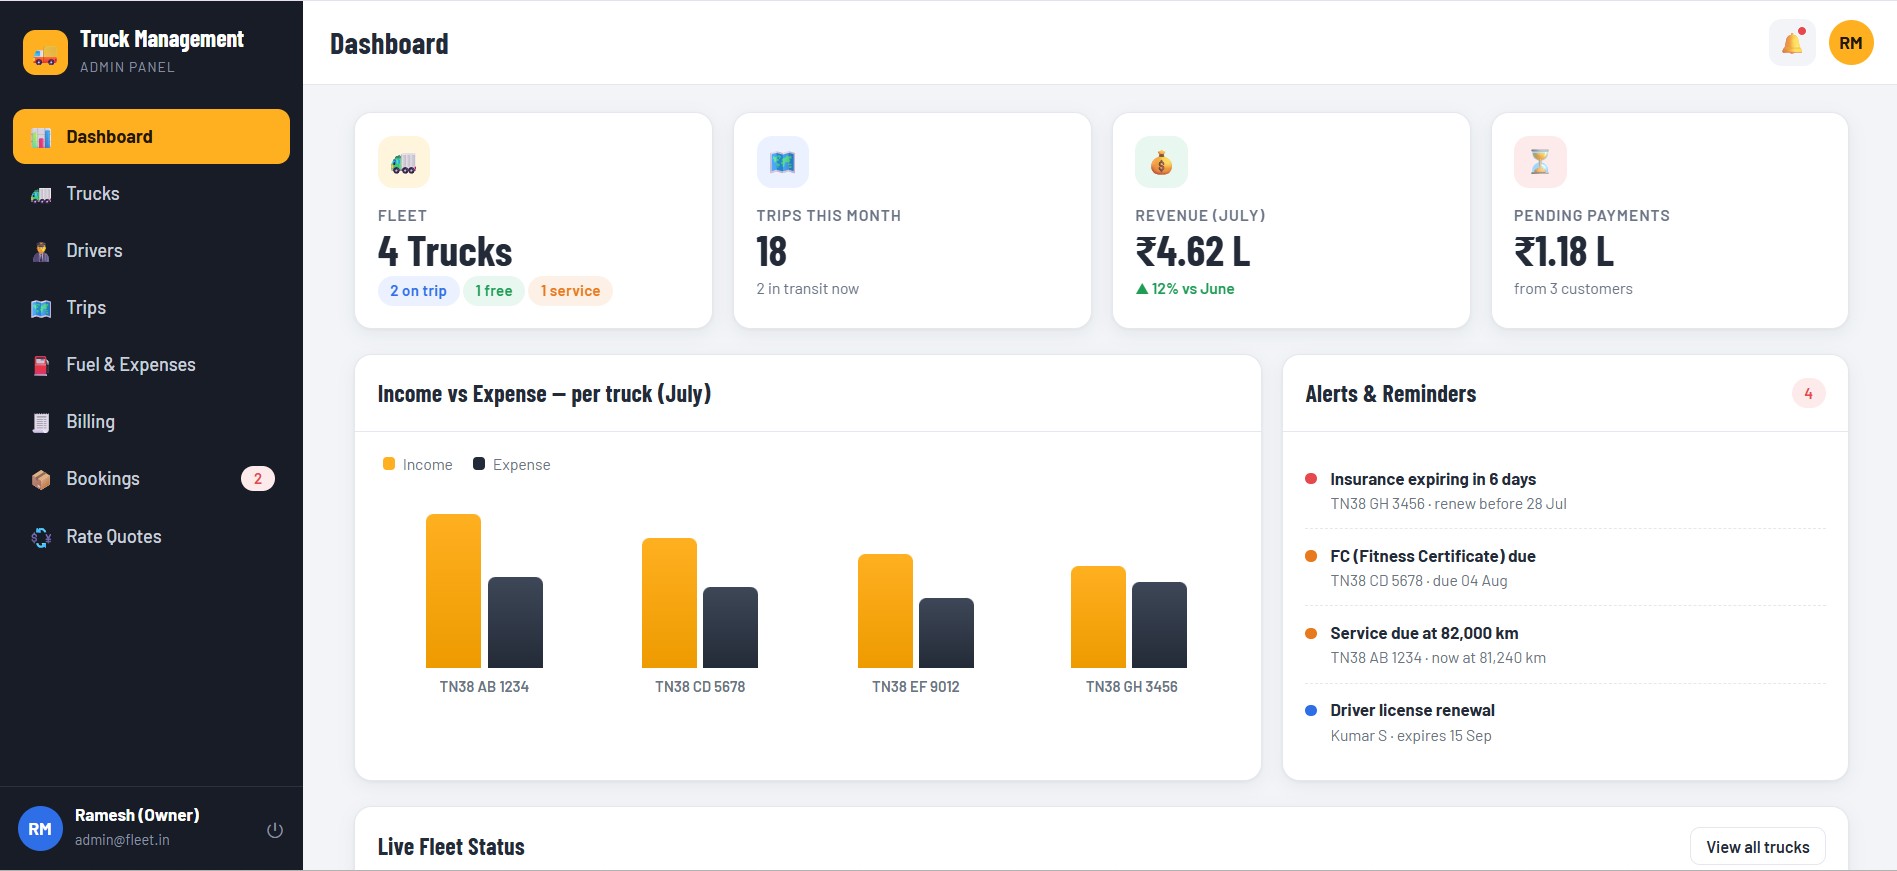Viewport: 1897px width, 871px height.
Task: Click the blue RM avatar in sidebar footer
Action: point(40,829)
